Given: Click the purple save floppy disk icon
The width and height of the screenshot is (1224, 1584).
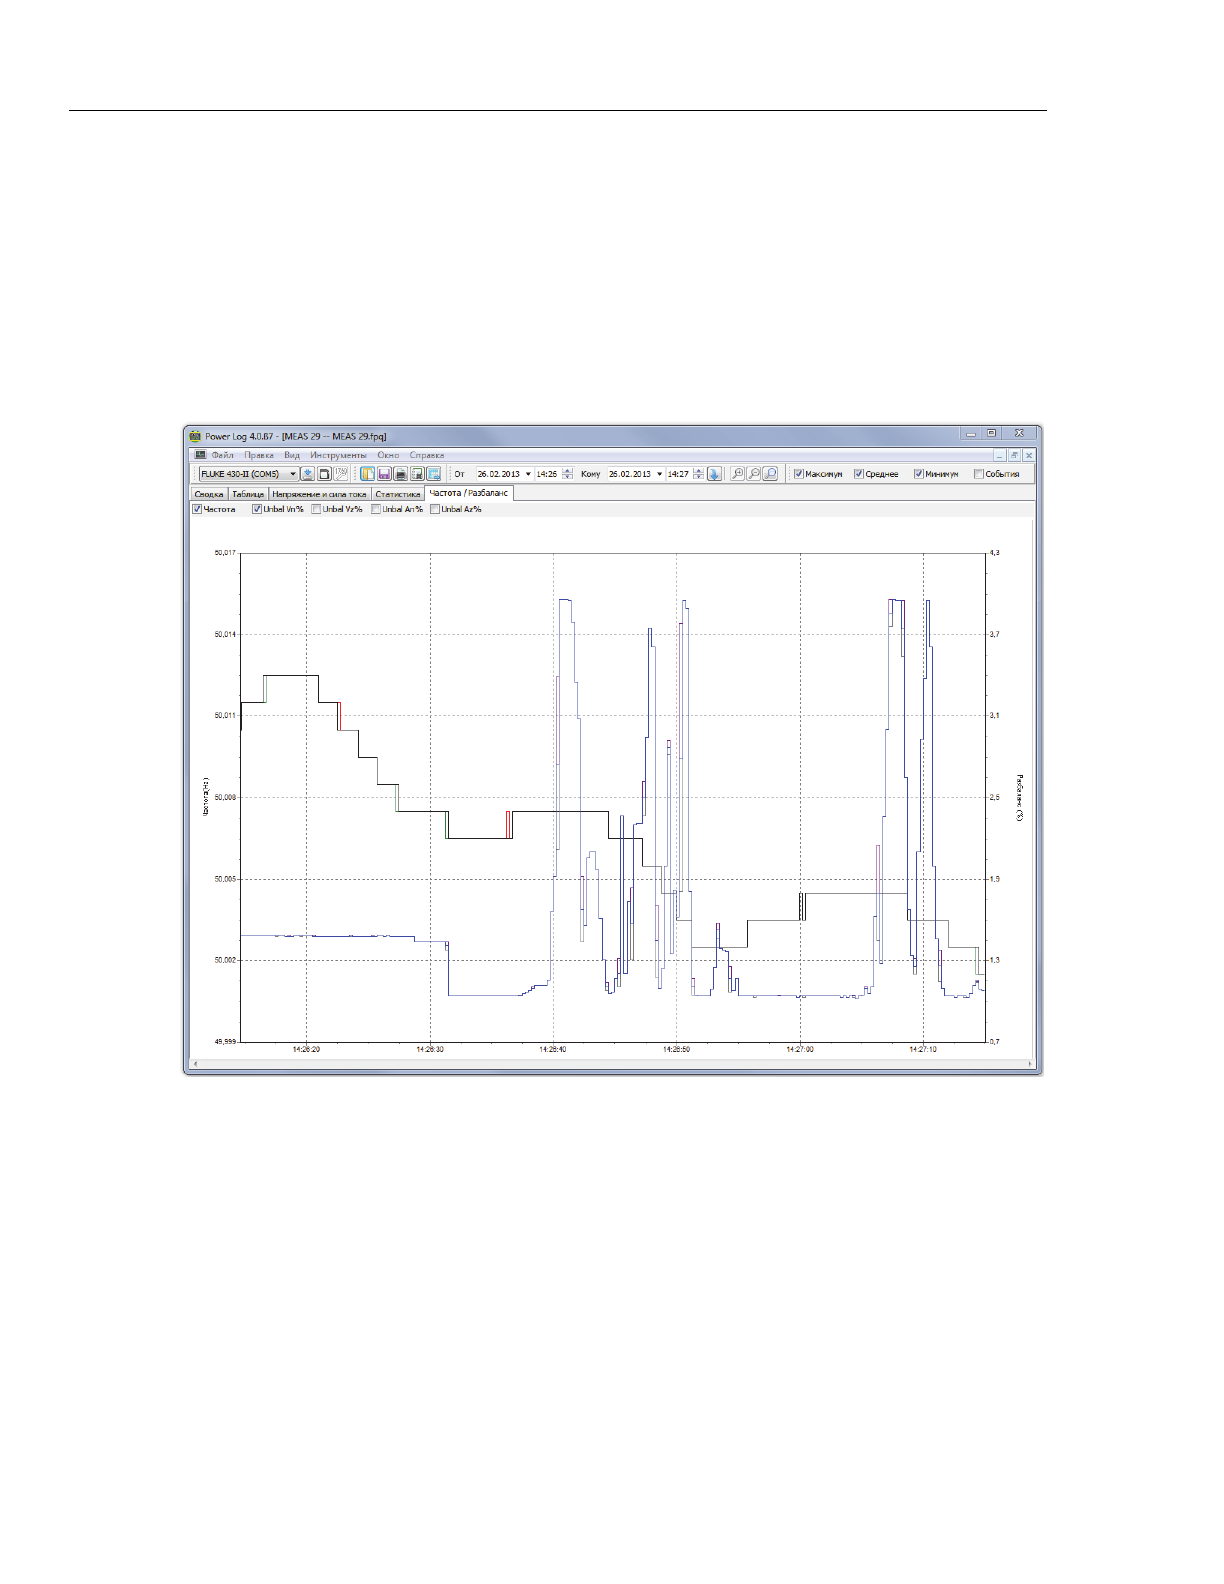Looking at the screenshot, I should (x=384, y=474).
